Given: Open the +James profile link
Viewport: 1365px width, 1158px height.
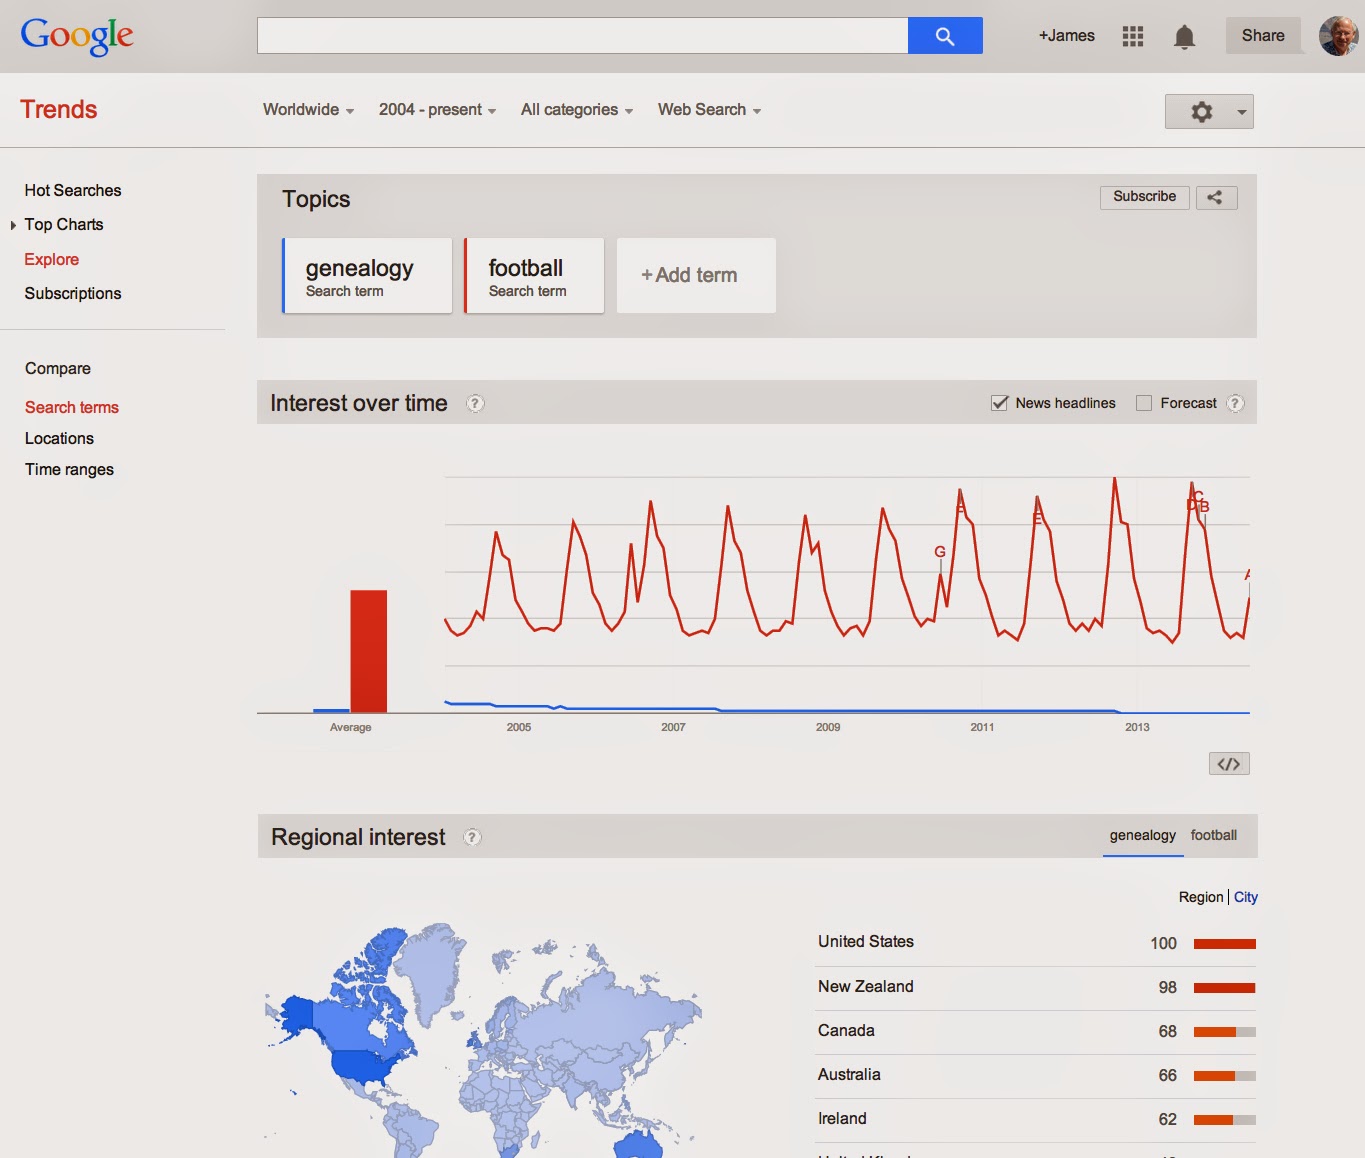Looking at the screenshot, I should tap(1066, 36).
